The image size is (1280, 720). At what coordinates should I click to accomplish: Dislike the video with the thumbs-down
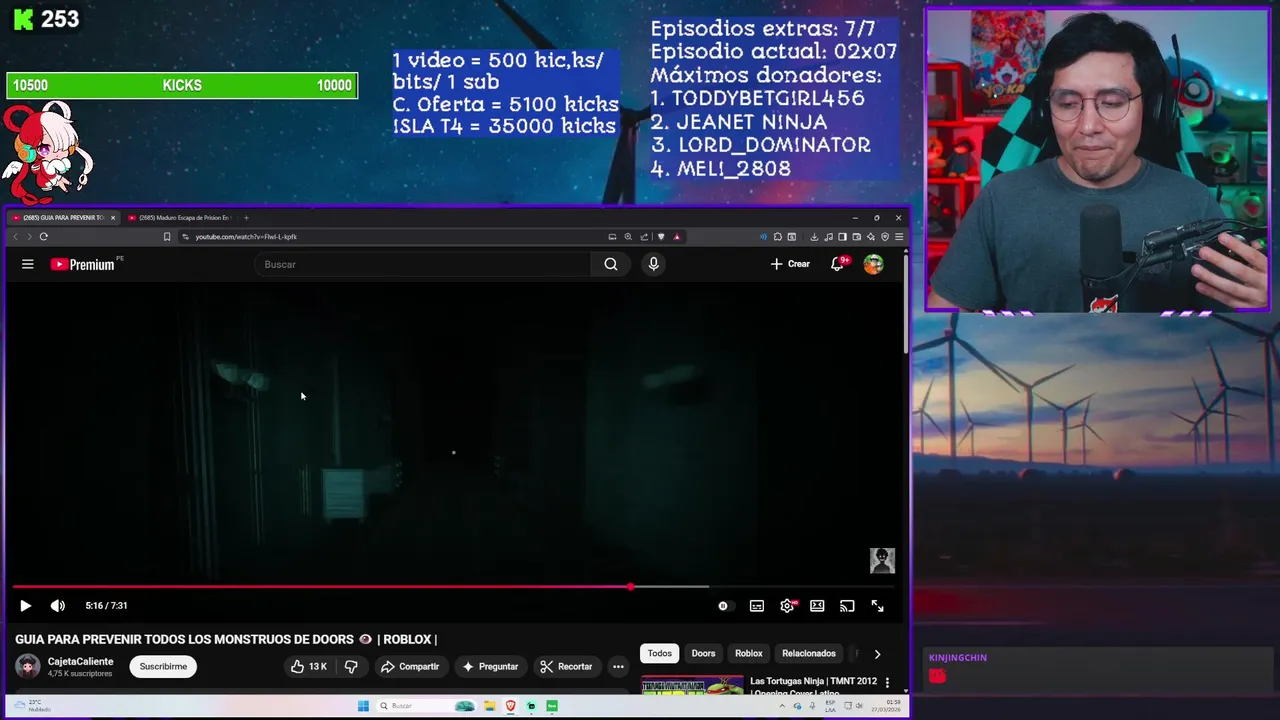[x=351, y=666]
